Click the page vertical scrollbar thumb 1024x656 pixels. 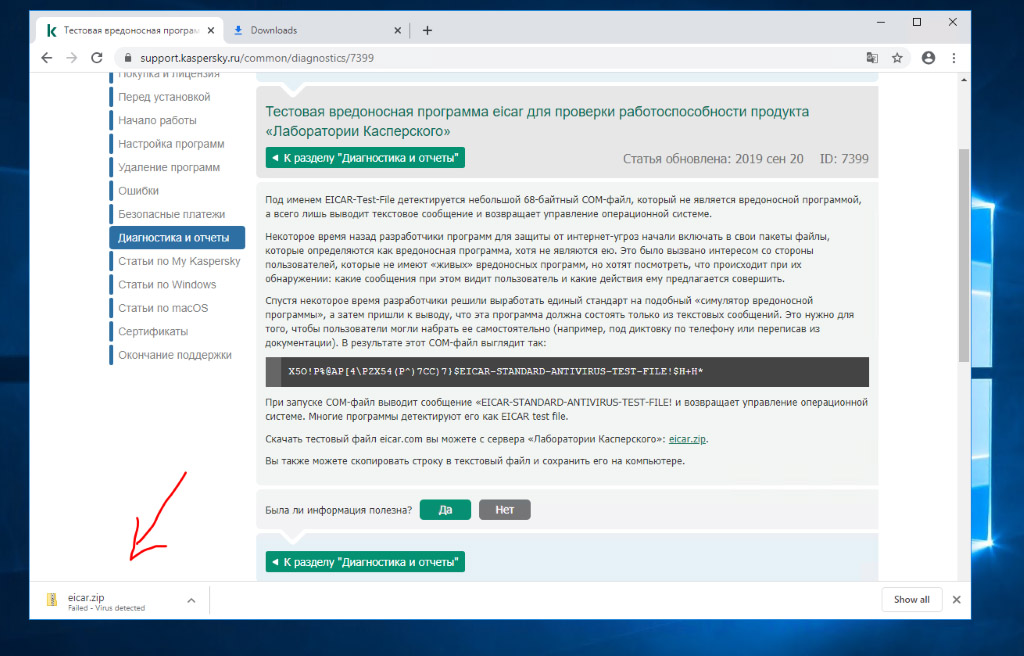click(x=964, y=255)
